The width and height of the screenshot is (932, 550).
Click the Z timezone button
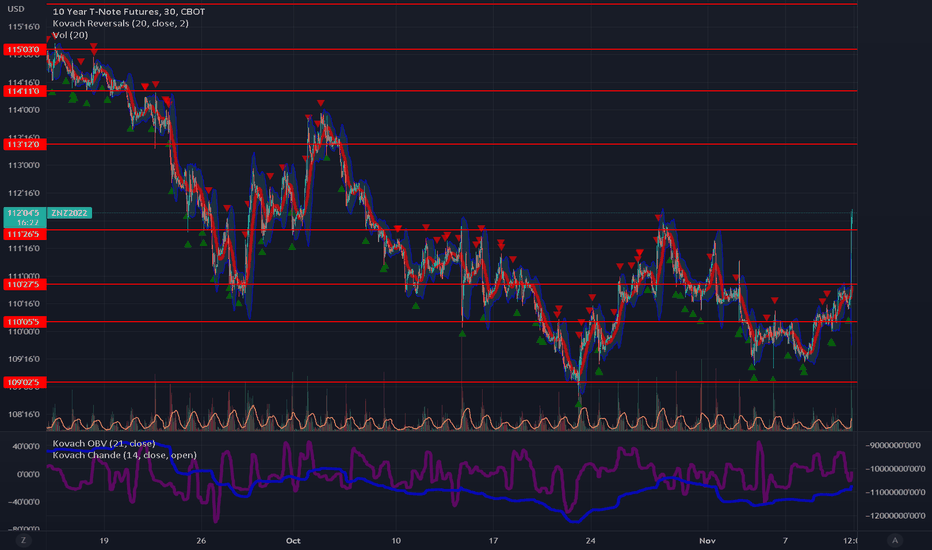coord(24,540)
